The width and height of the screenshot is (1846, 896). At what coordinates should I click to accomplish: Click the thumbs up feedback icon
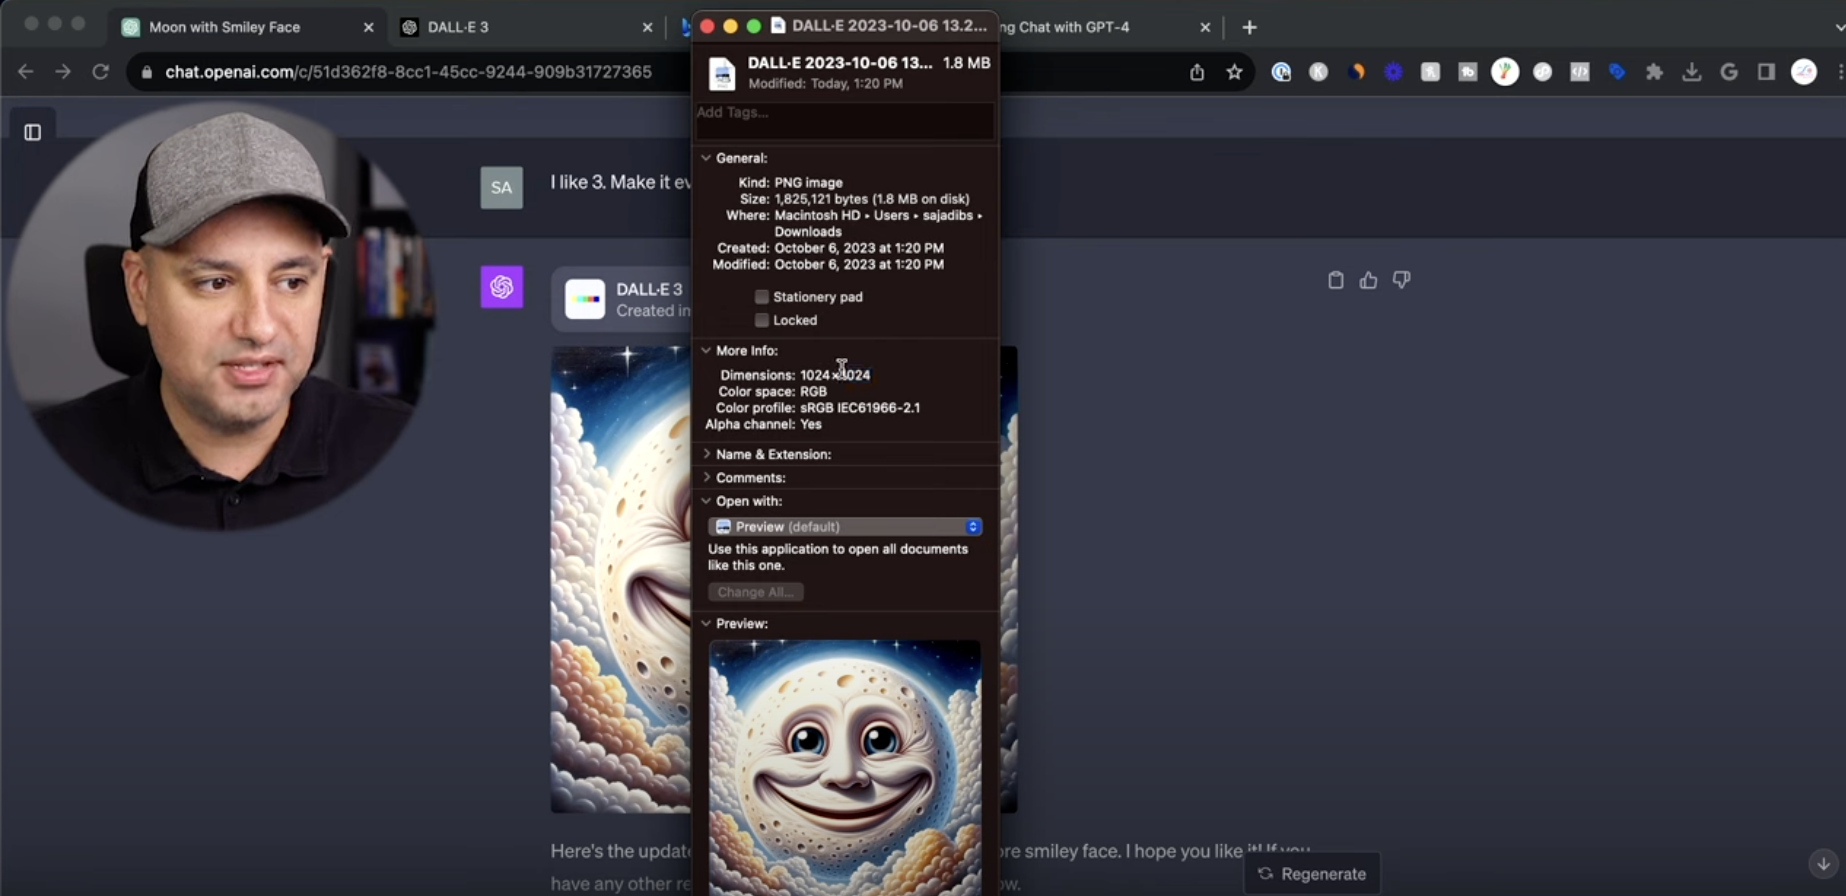click(x=1368, y=281)
